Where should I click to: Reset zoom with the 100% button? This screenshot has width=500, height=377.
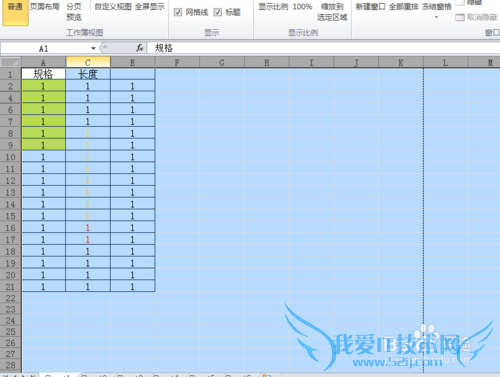tap(302, 7)
